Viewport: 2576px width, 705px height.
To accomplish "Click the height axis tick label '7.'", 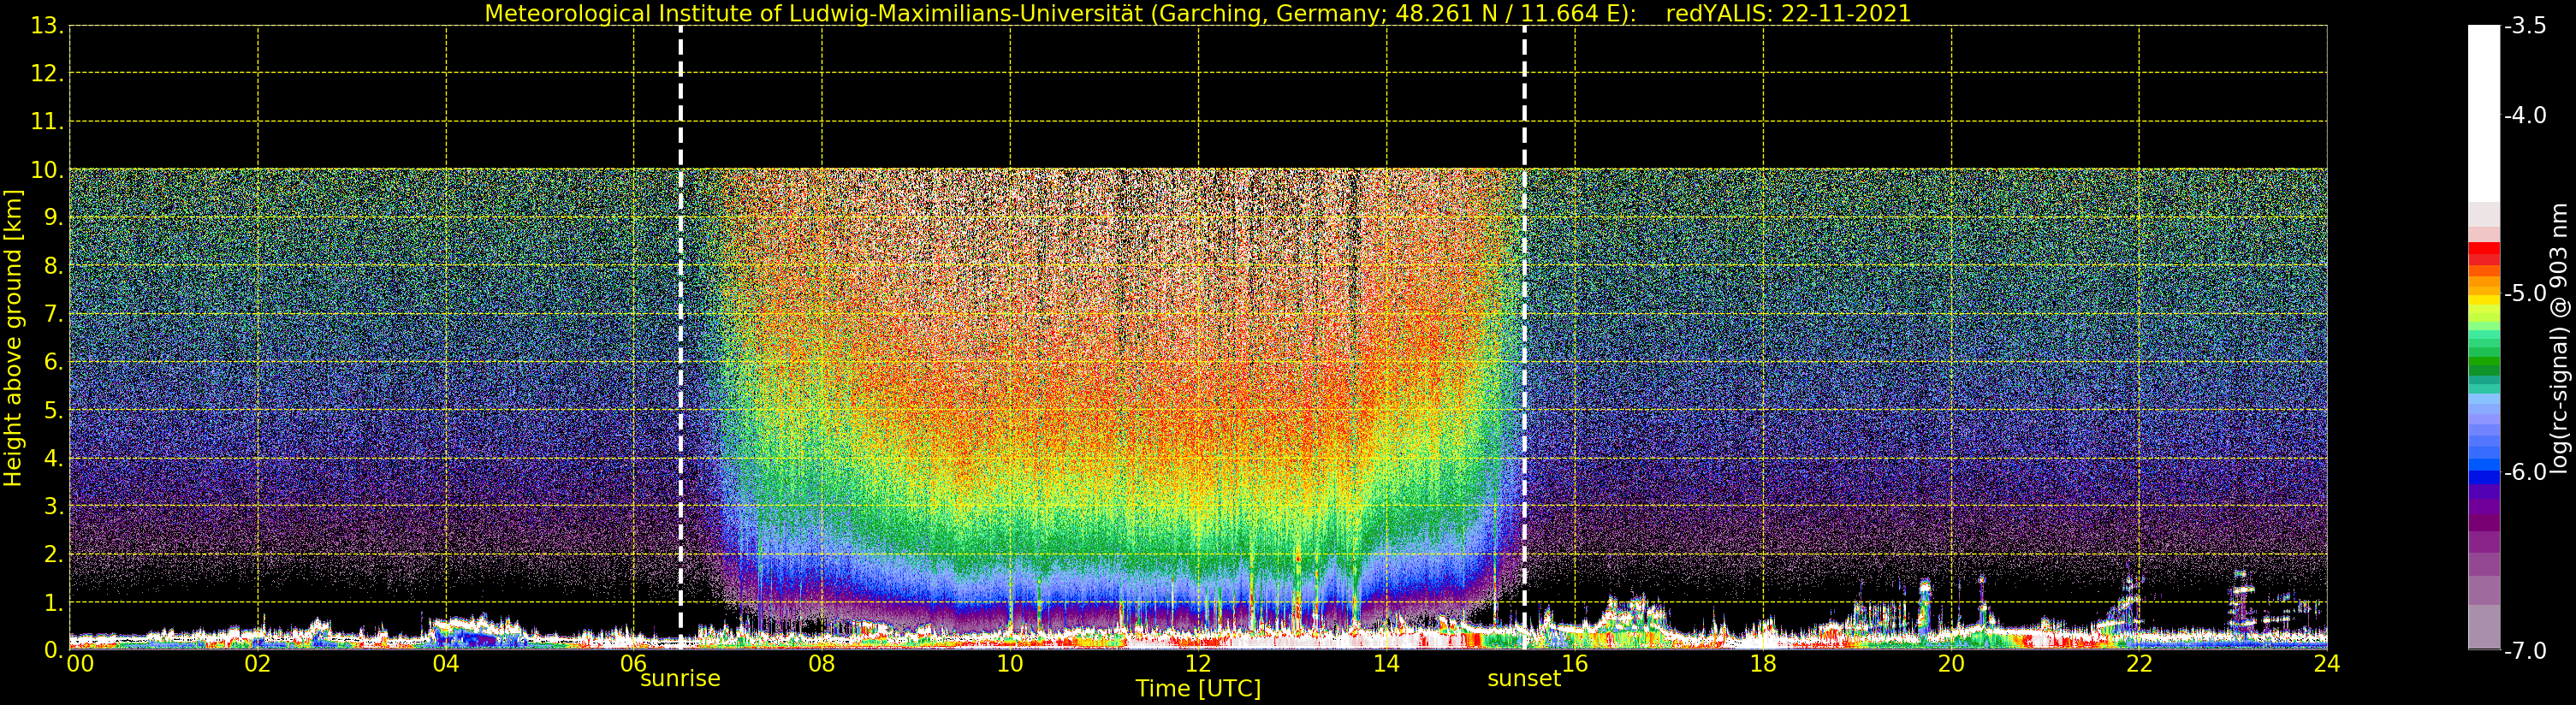I will point(52,315).
